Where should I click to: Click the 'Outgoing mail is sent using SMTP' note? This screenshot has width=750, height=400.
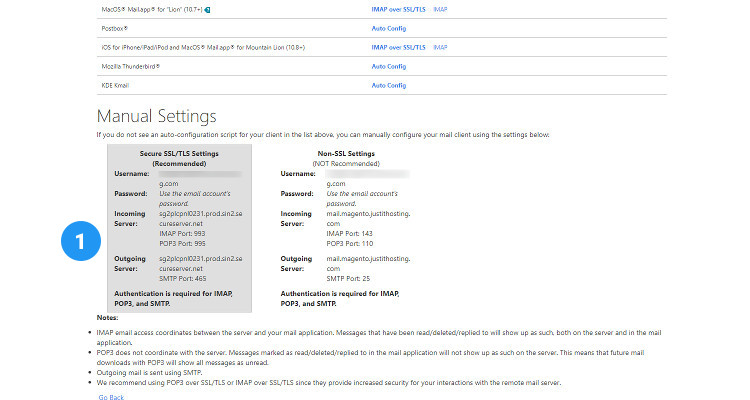click(149, 372)
